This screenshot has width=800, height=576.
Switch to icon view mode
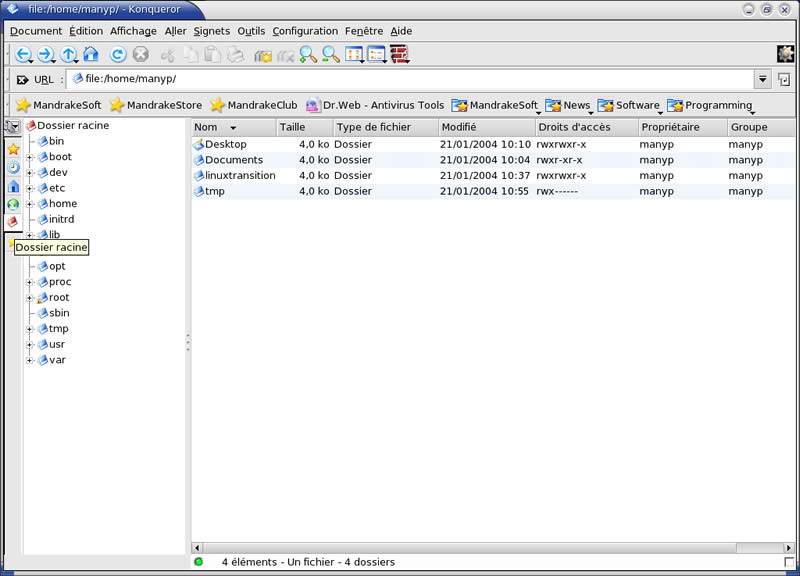pyautogui.click(x=354, y=55)
